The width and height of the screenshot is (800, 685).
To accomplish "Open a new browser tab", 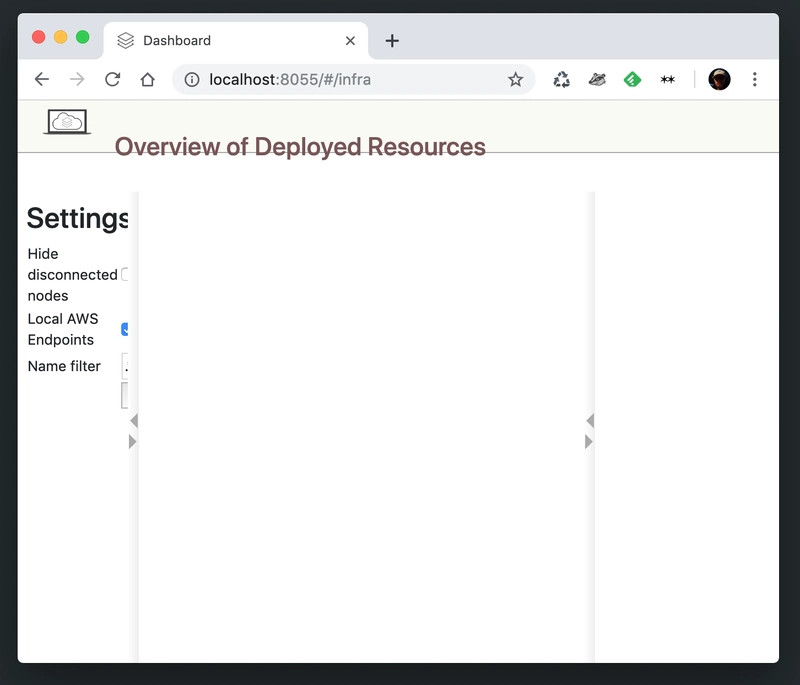I will (392, 41).
